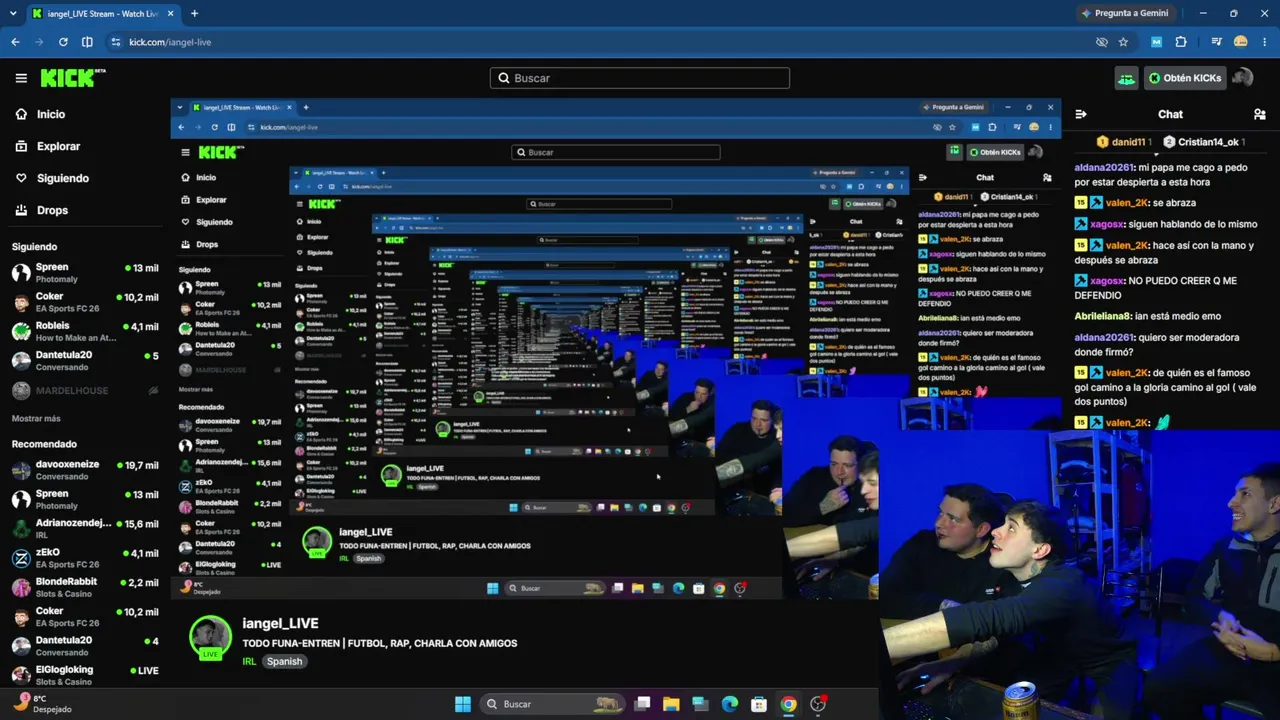
Task: Open the iangel_LIVE channel name
Action: pos(280,623)
